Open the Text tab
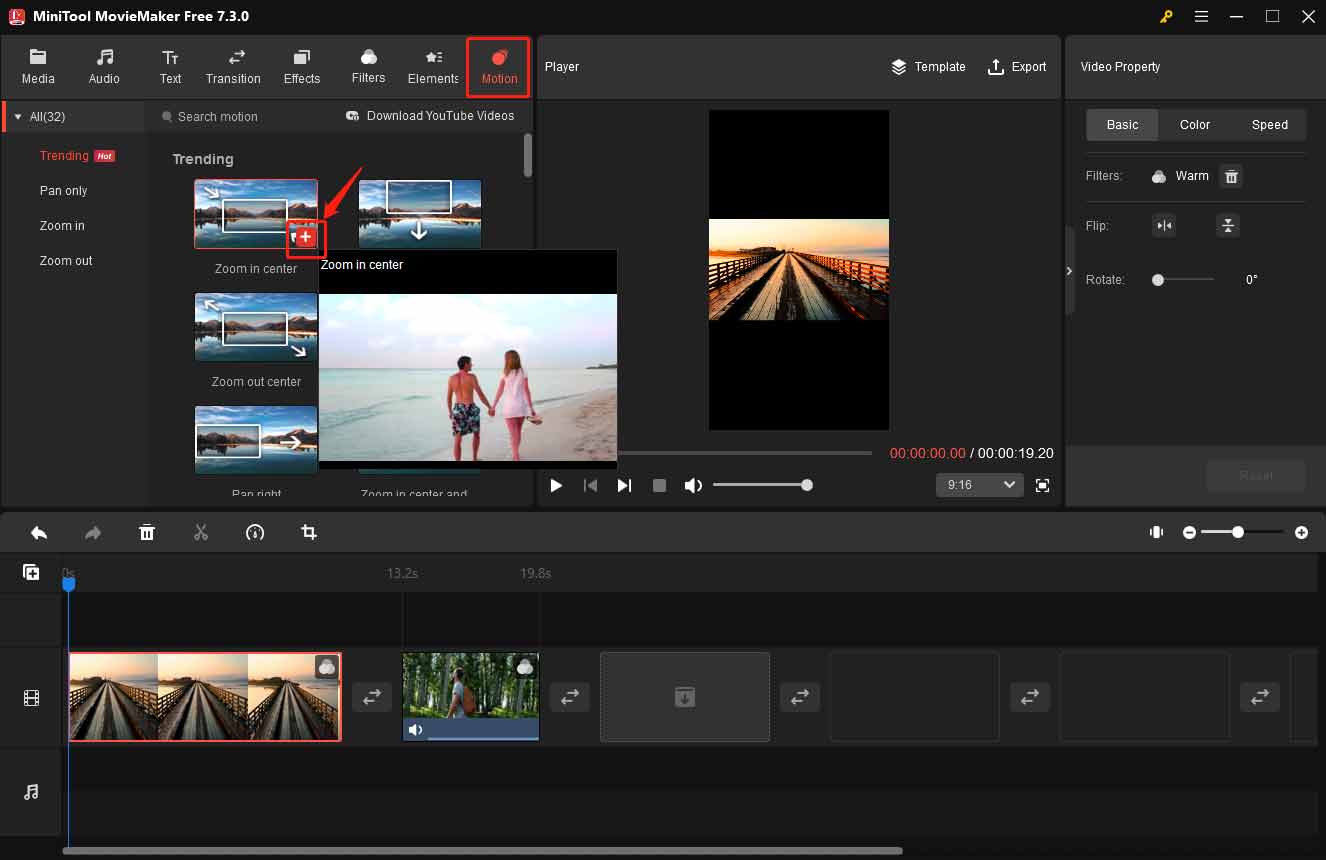Viewport: 1326px width, 860px height. point(171,66)
